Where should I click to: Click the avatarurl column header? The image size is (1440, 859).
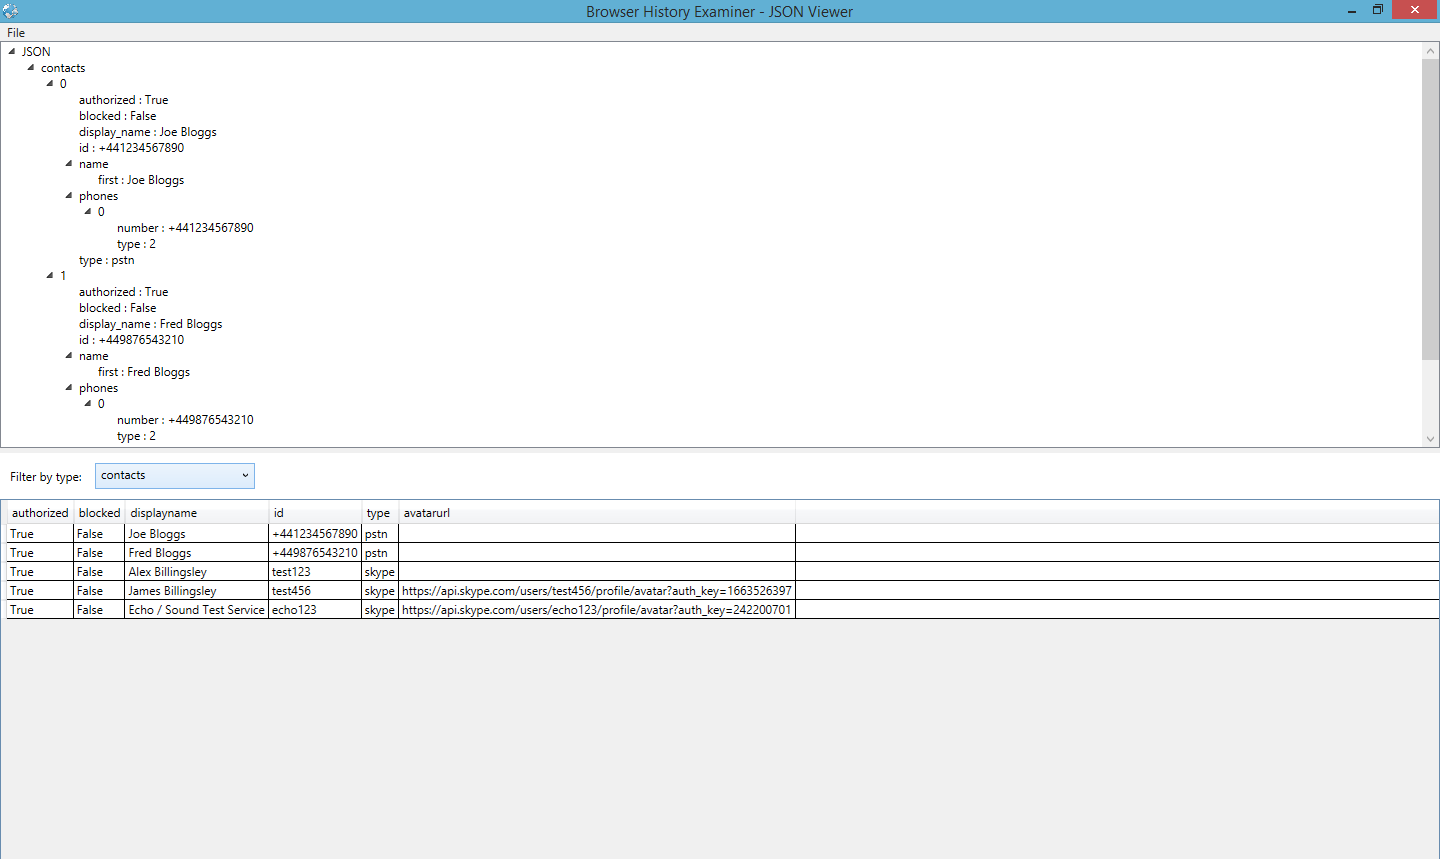coord(427,513)
